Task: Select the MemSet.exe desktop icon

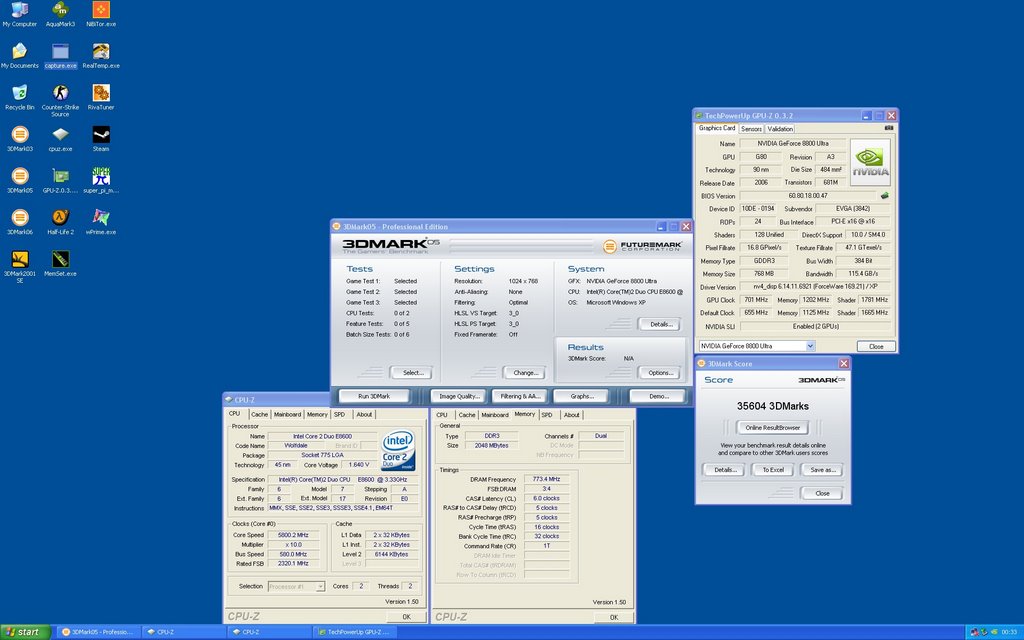Action: coord(60,264)
